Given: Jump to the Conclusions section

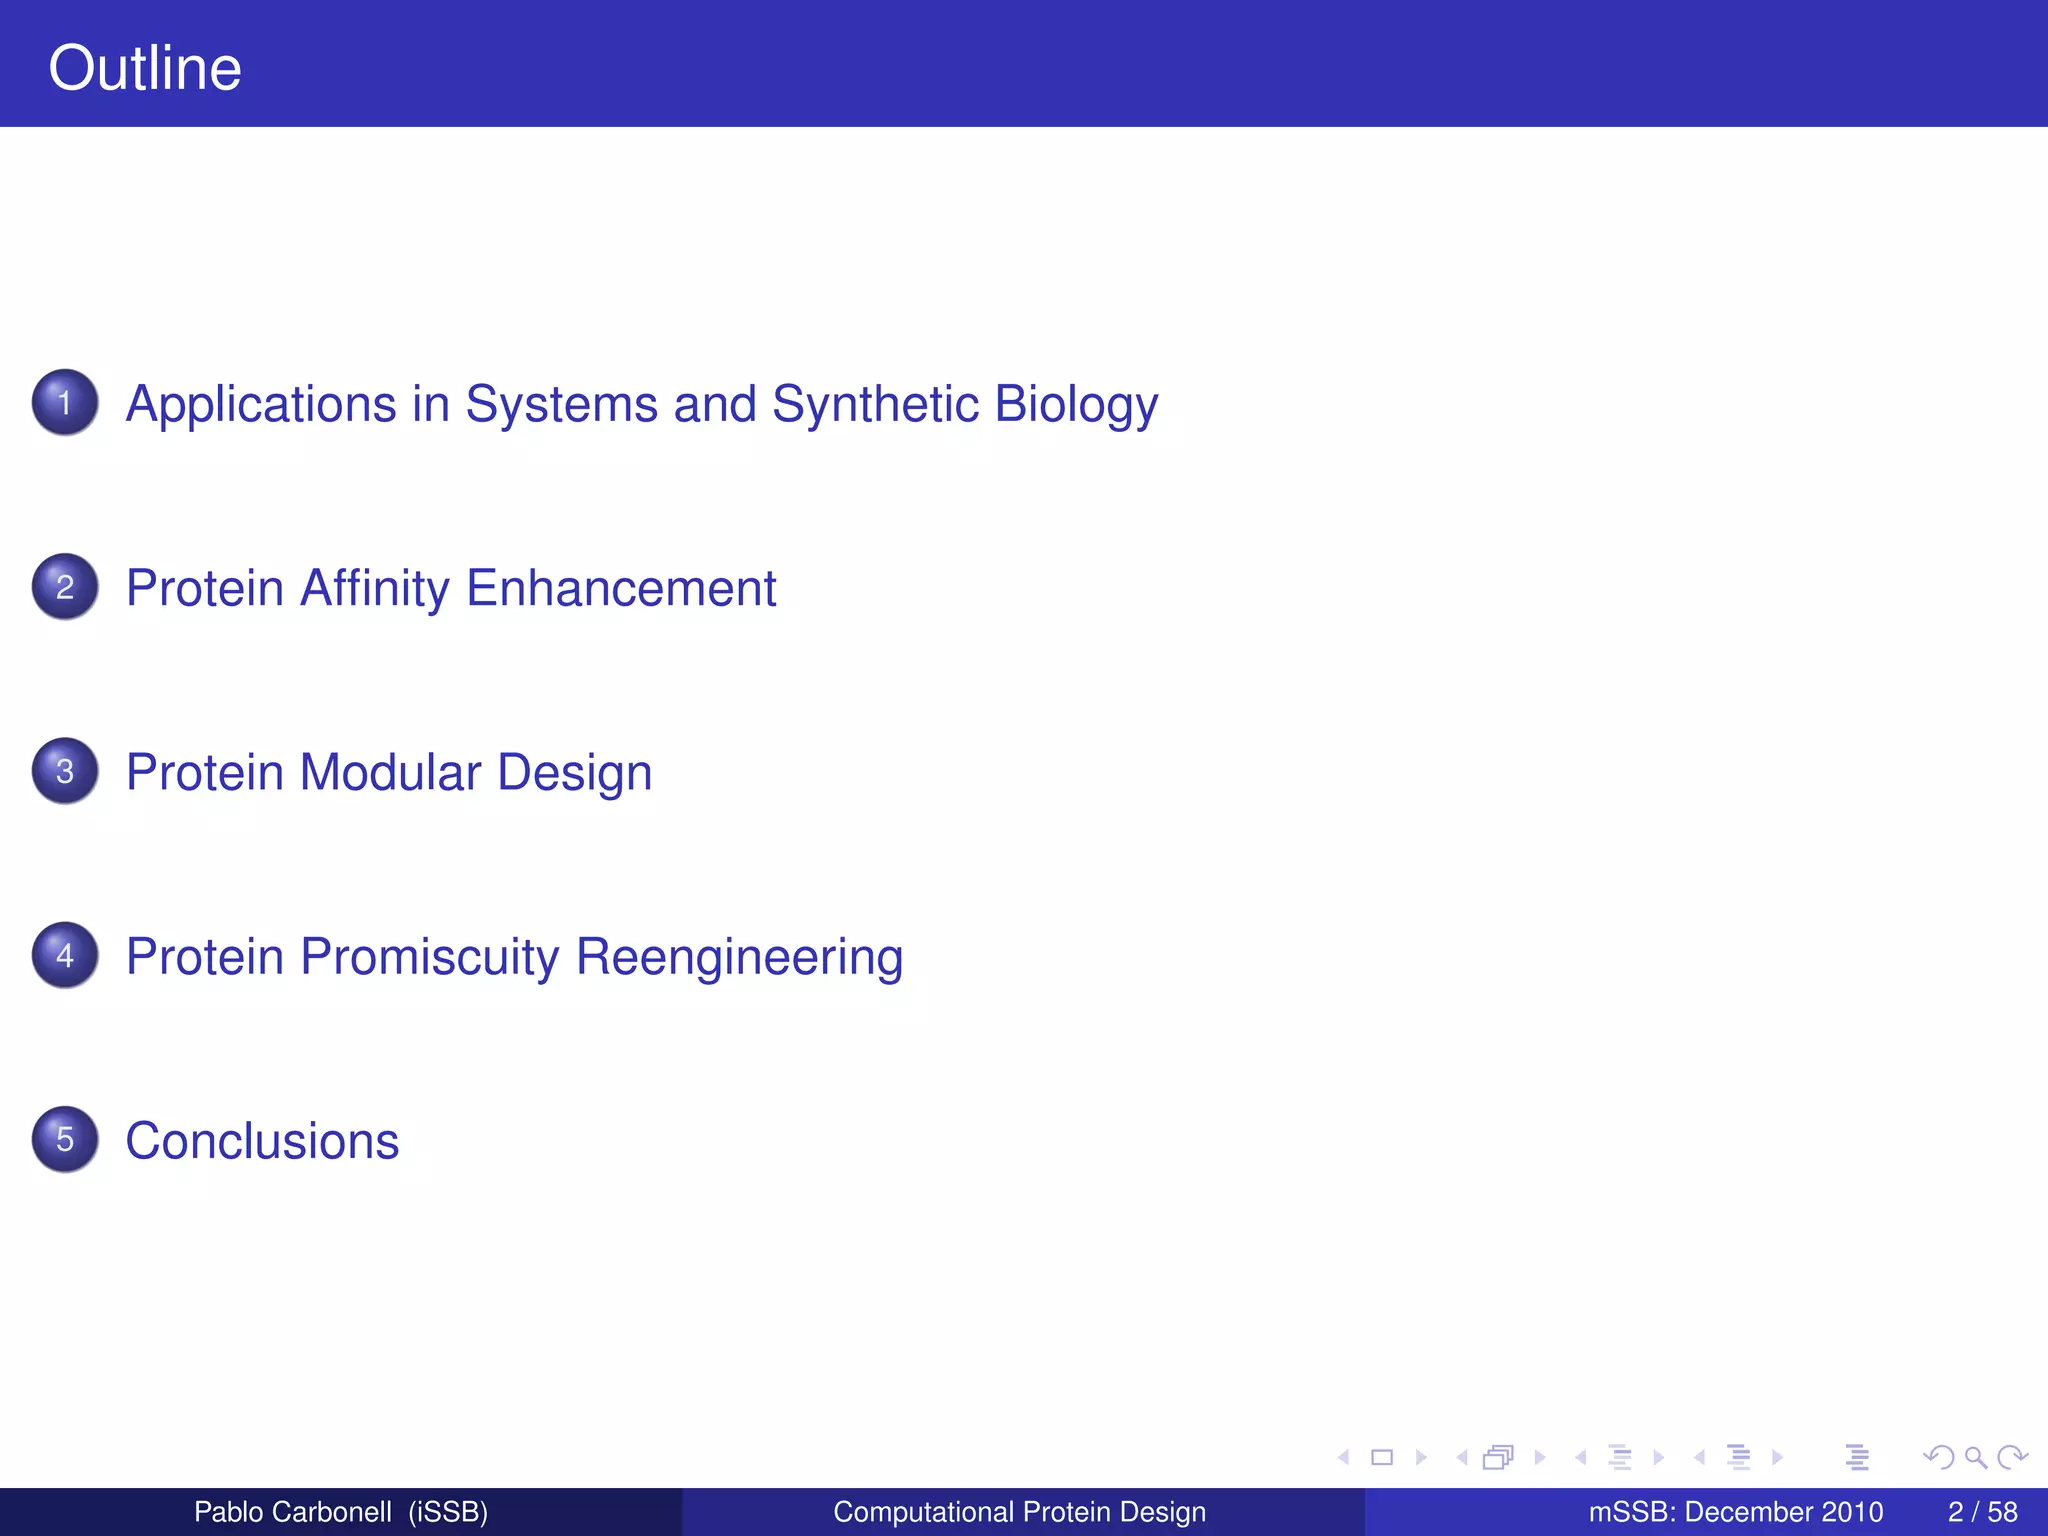Looking at the screenshot, I should pos(262,1141).
